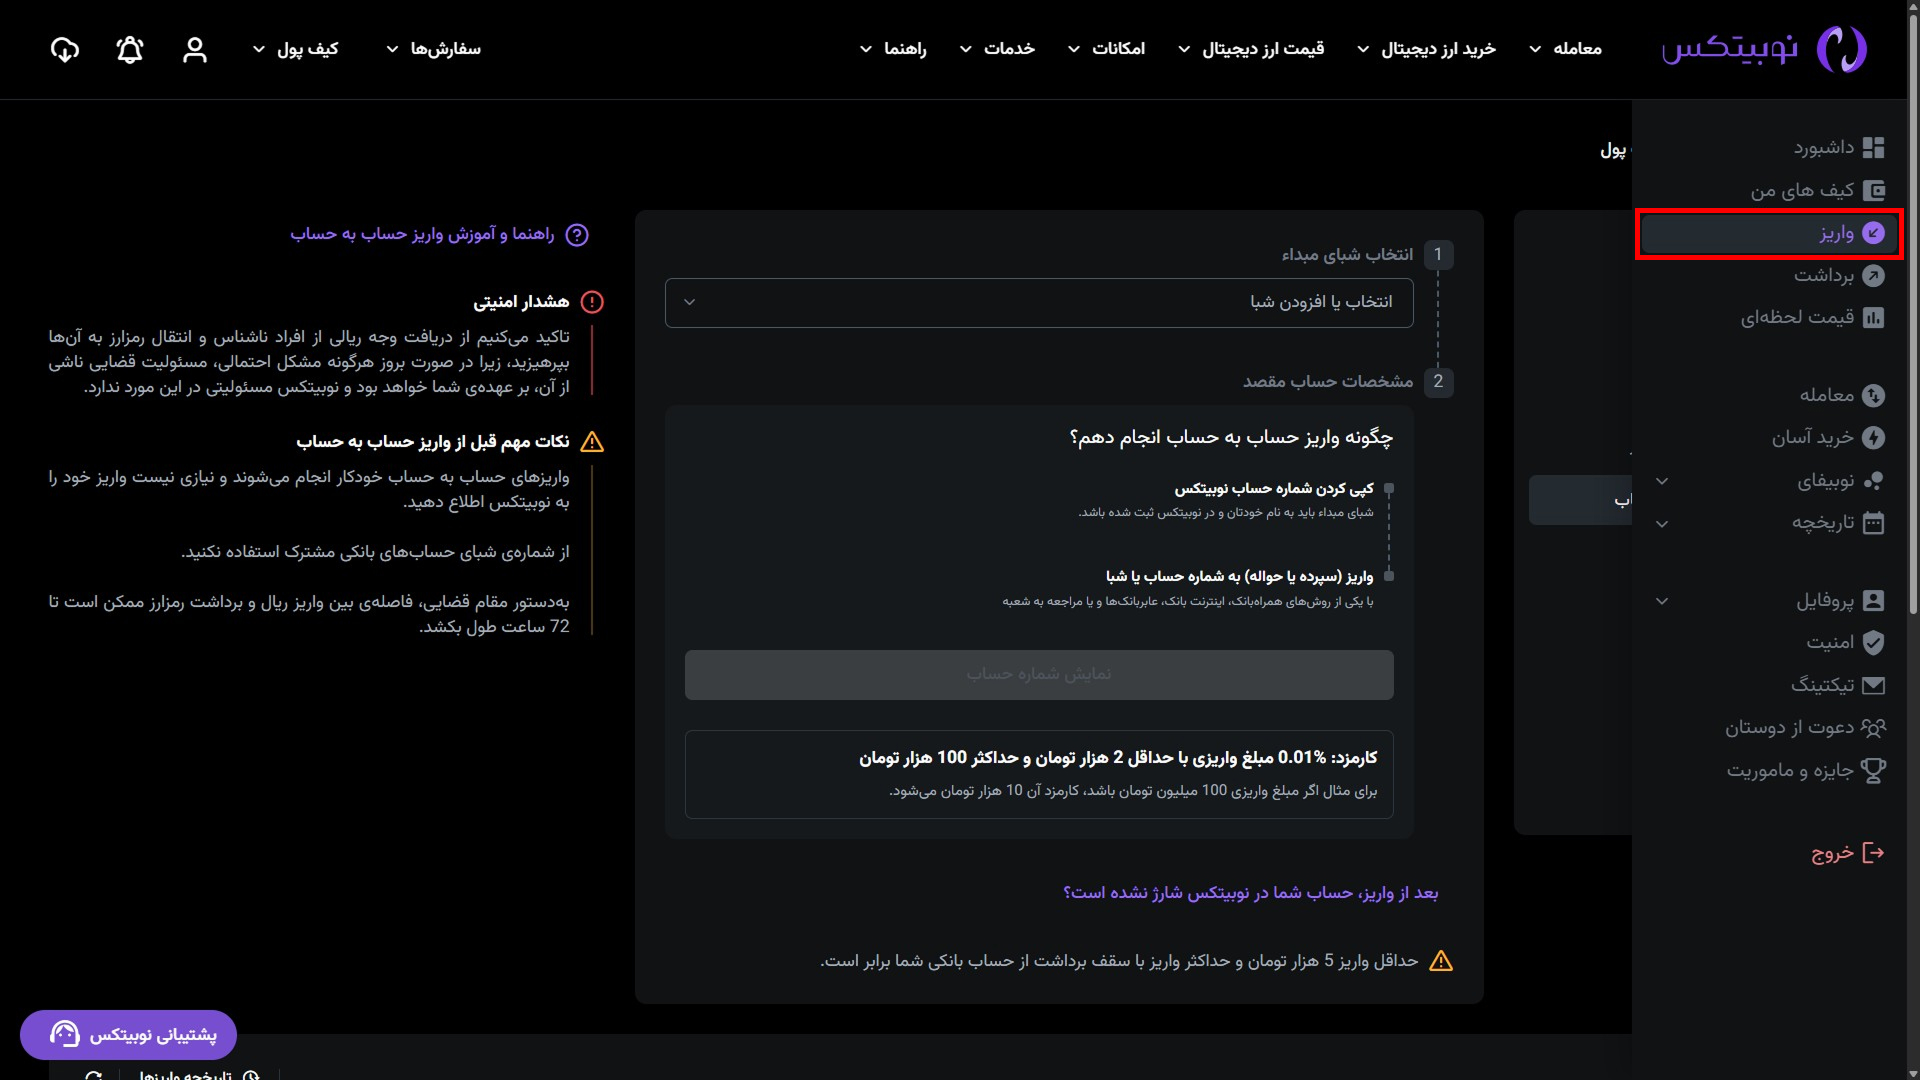The width and height of the screenshot is (1920, 1080).
Task: Click the قیمت لحظه‌ای chart icon
Action: pyautogui.click(x=1874, y=317)
